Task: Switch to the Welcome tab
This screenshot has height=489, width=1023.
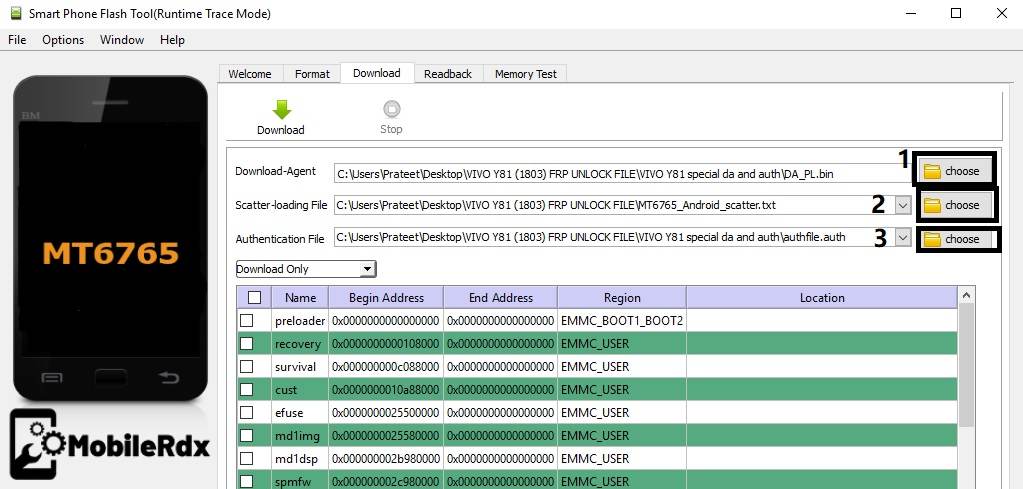Action: [x=250, y=74]
